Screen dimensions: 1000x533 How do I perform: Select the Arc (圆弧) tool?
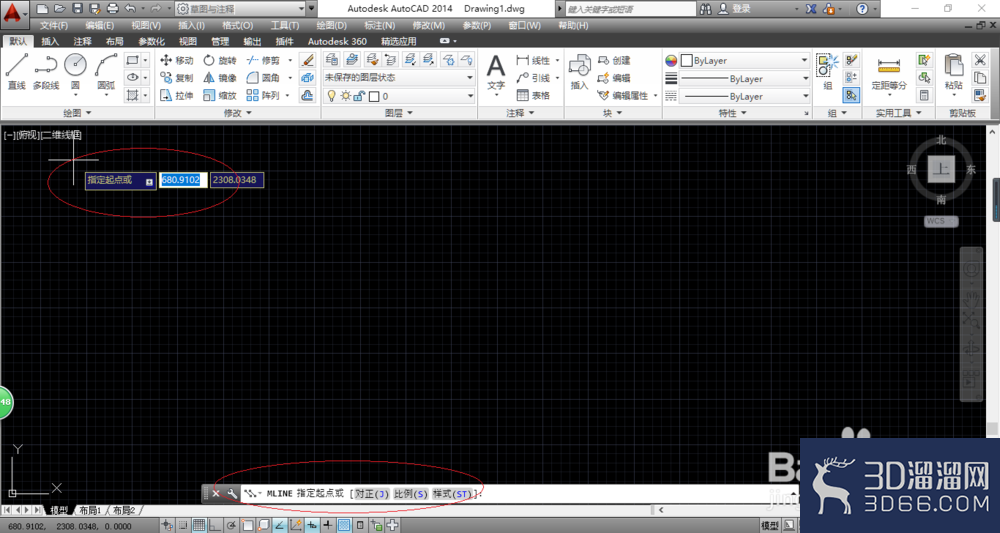click(x=106, y=73)
